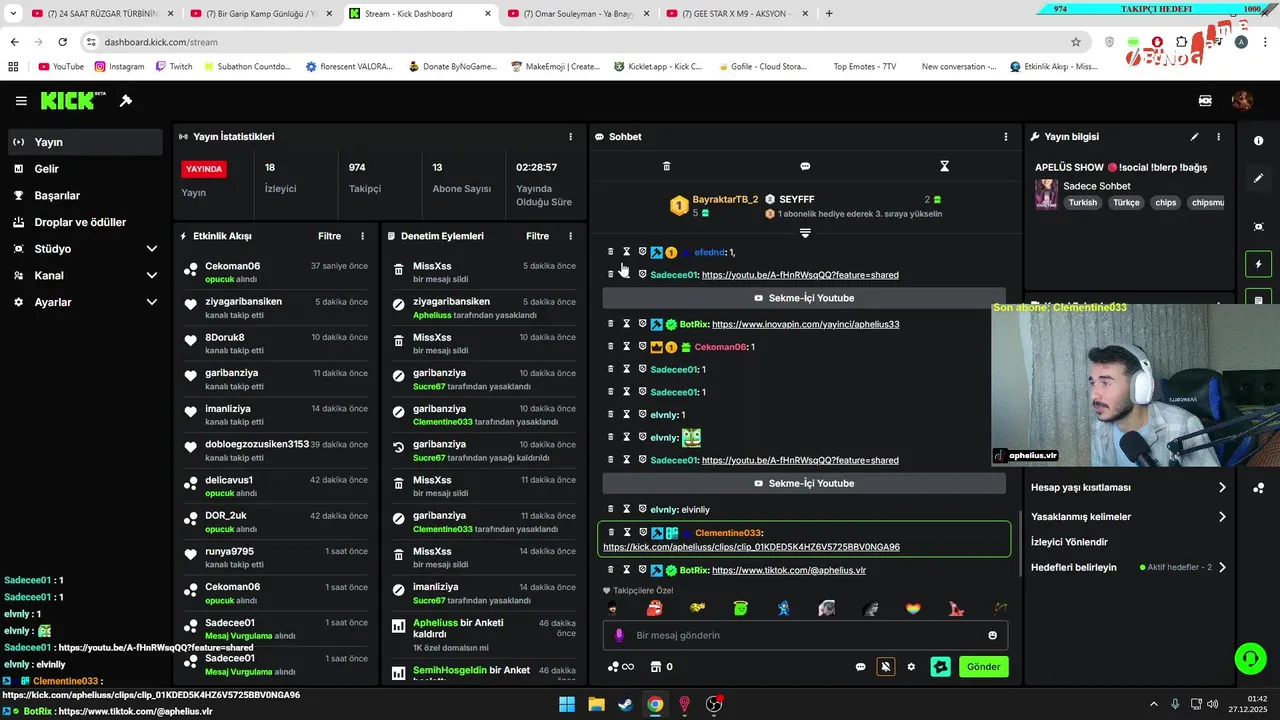The width and height of the screenshot is (1280, 720).
Task: Open the hamburger menu beside the Kick logo
Action: pyautogui.click(x=21, y=101)
